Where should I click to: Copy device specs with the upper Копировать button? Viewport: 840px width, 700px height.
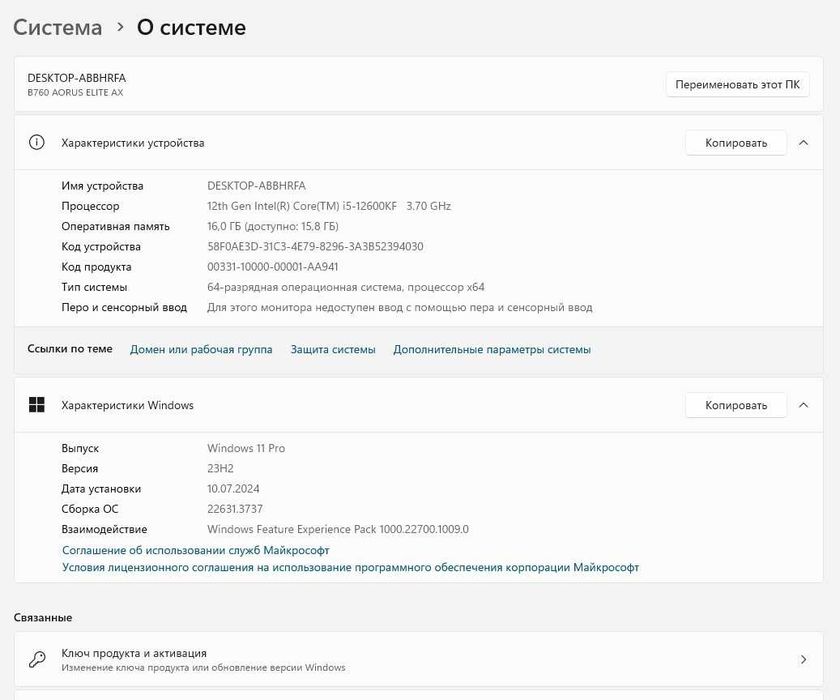[x=735, y=143]
